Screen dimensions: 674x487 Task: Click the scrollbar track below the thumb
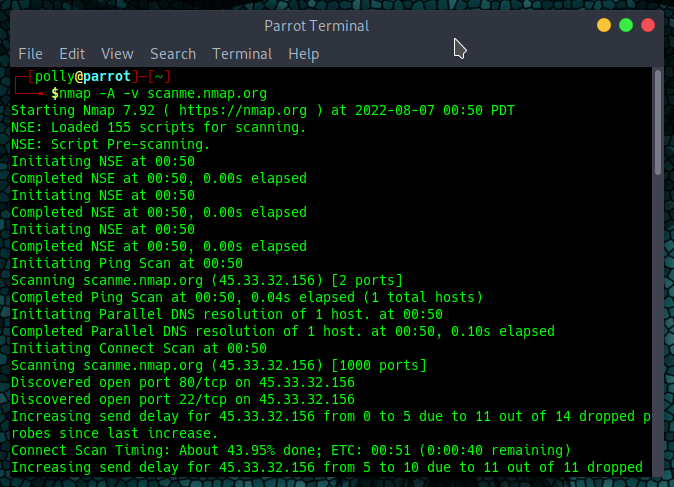[658, 327]
